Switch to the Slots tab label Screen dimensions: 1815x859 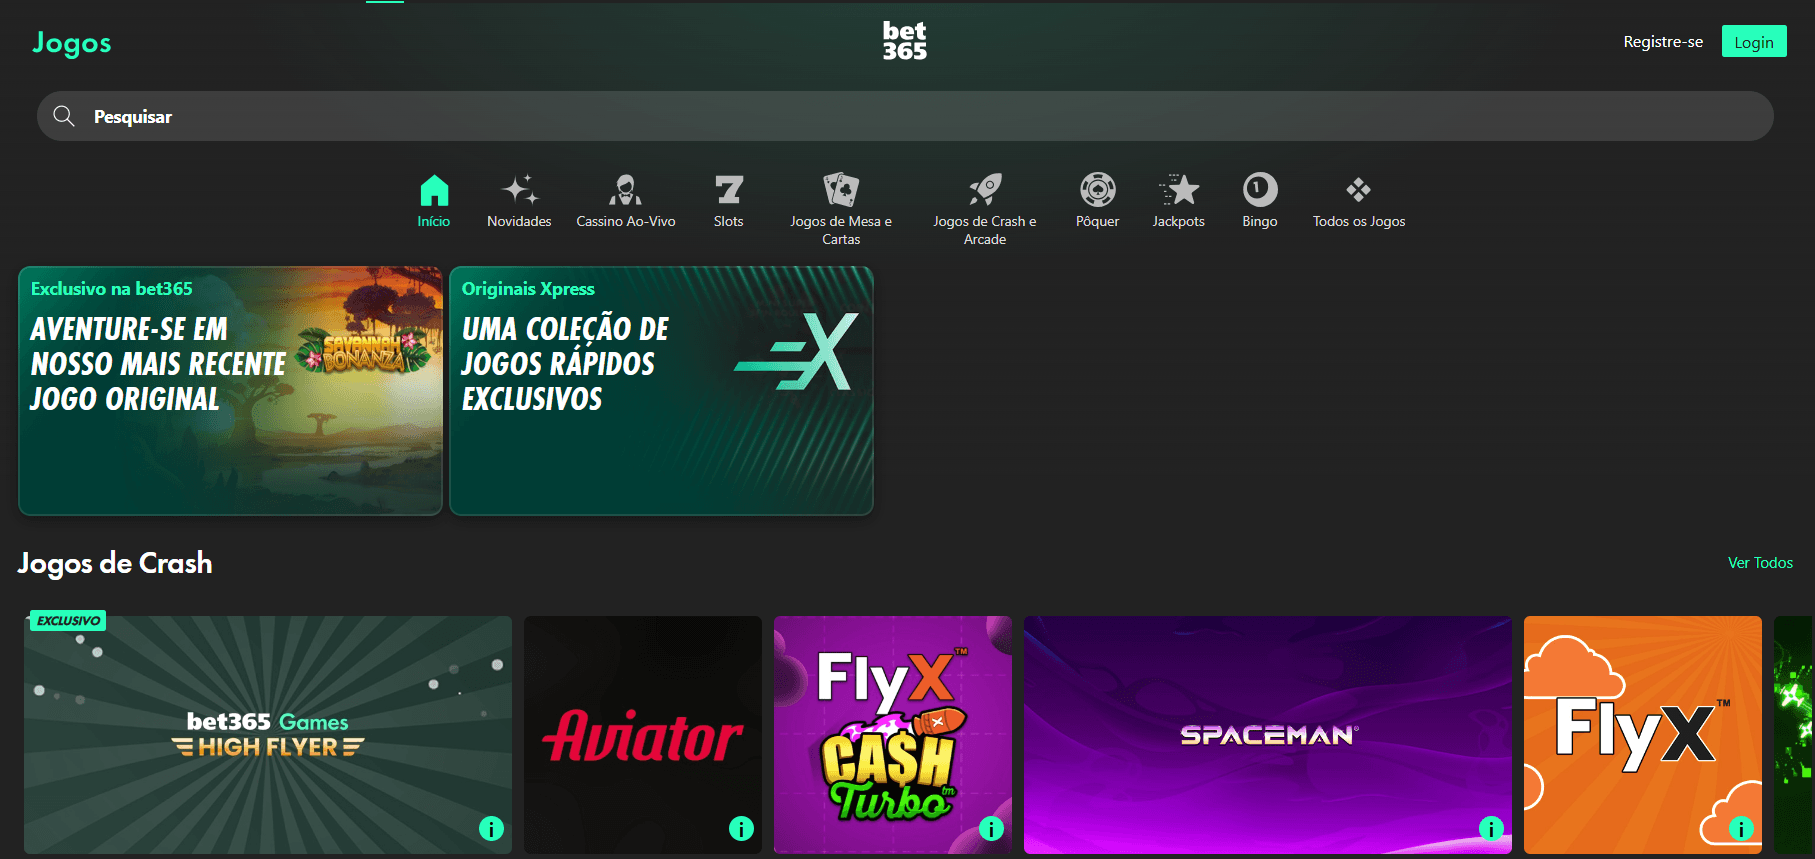(729, 221)
